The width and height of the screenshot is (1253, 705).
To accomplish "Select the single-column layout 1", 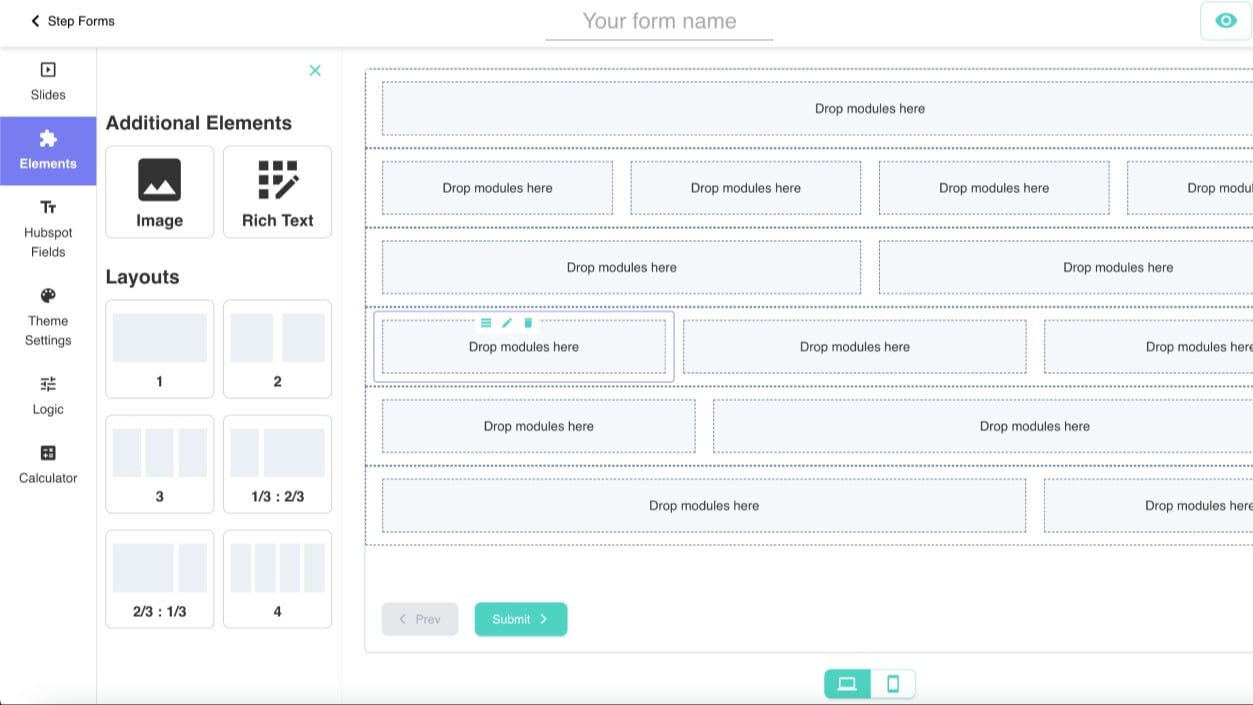I will coord(159,348).
